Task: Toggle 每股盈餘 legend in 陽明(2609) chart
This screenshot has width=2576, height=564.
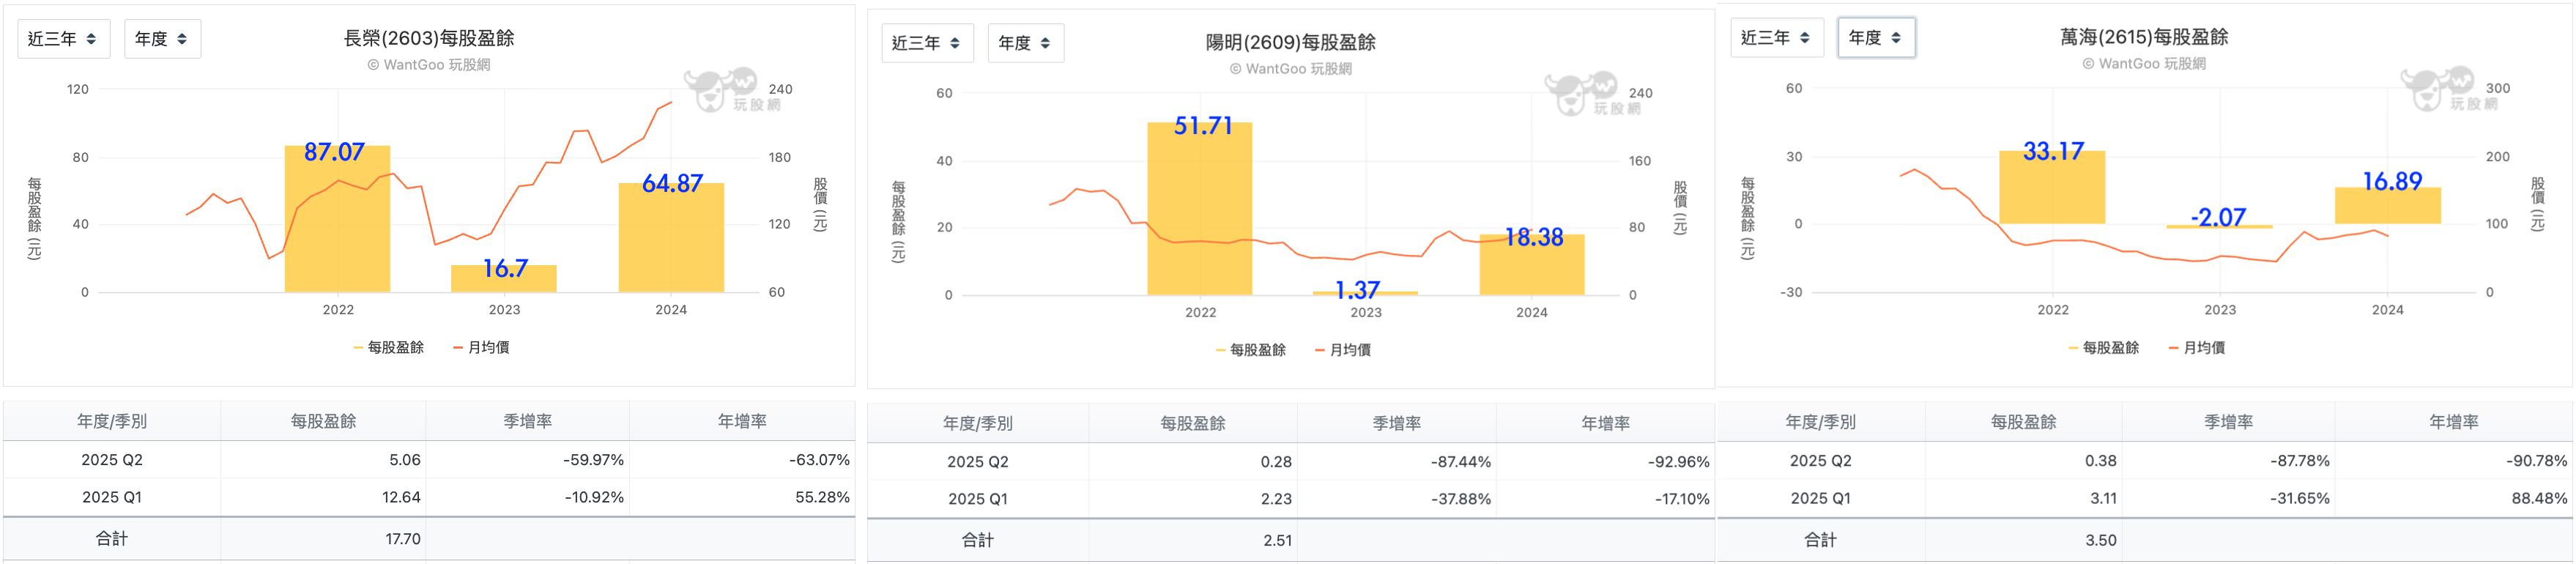Action: pos(1251,350)
